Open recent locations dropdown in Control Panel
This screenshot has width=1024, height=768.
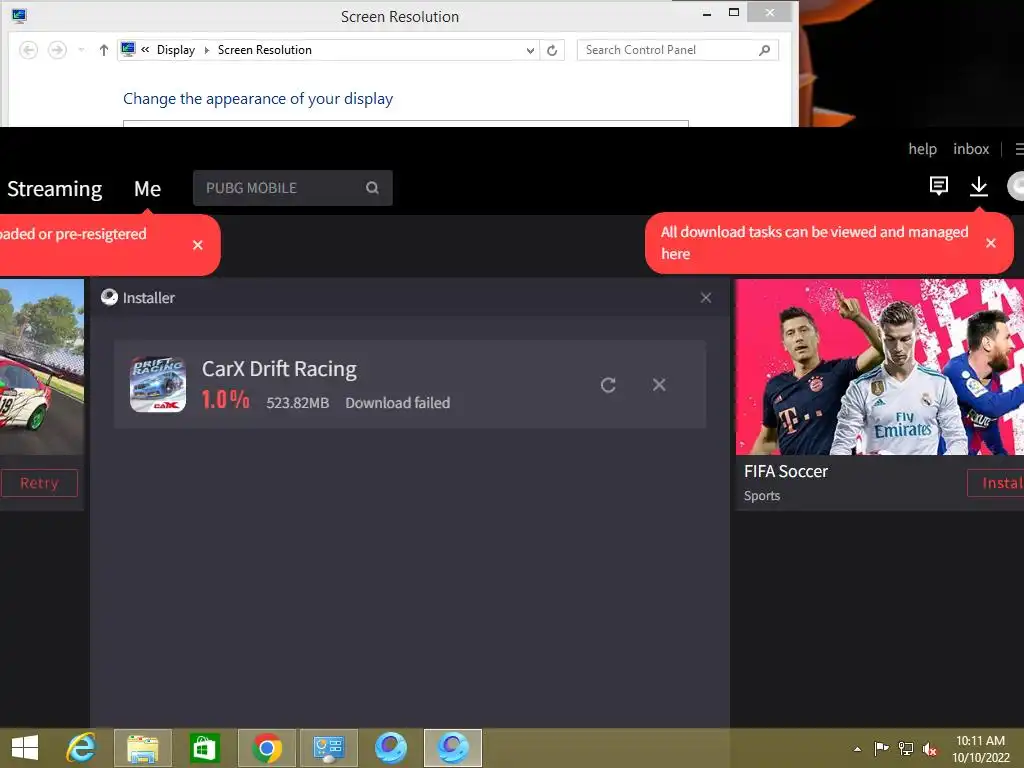(x=81, y=50)
